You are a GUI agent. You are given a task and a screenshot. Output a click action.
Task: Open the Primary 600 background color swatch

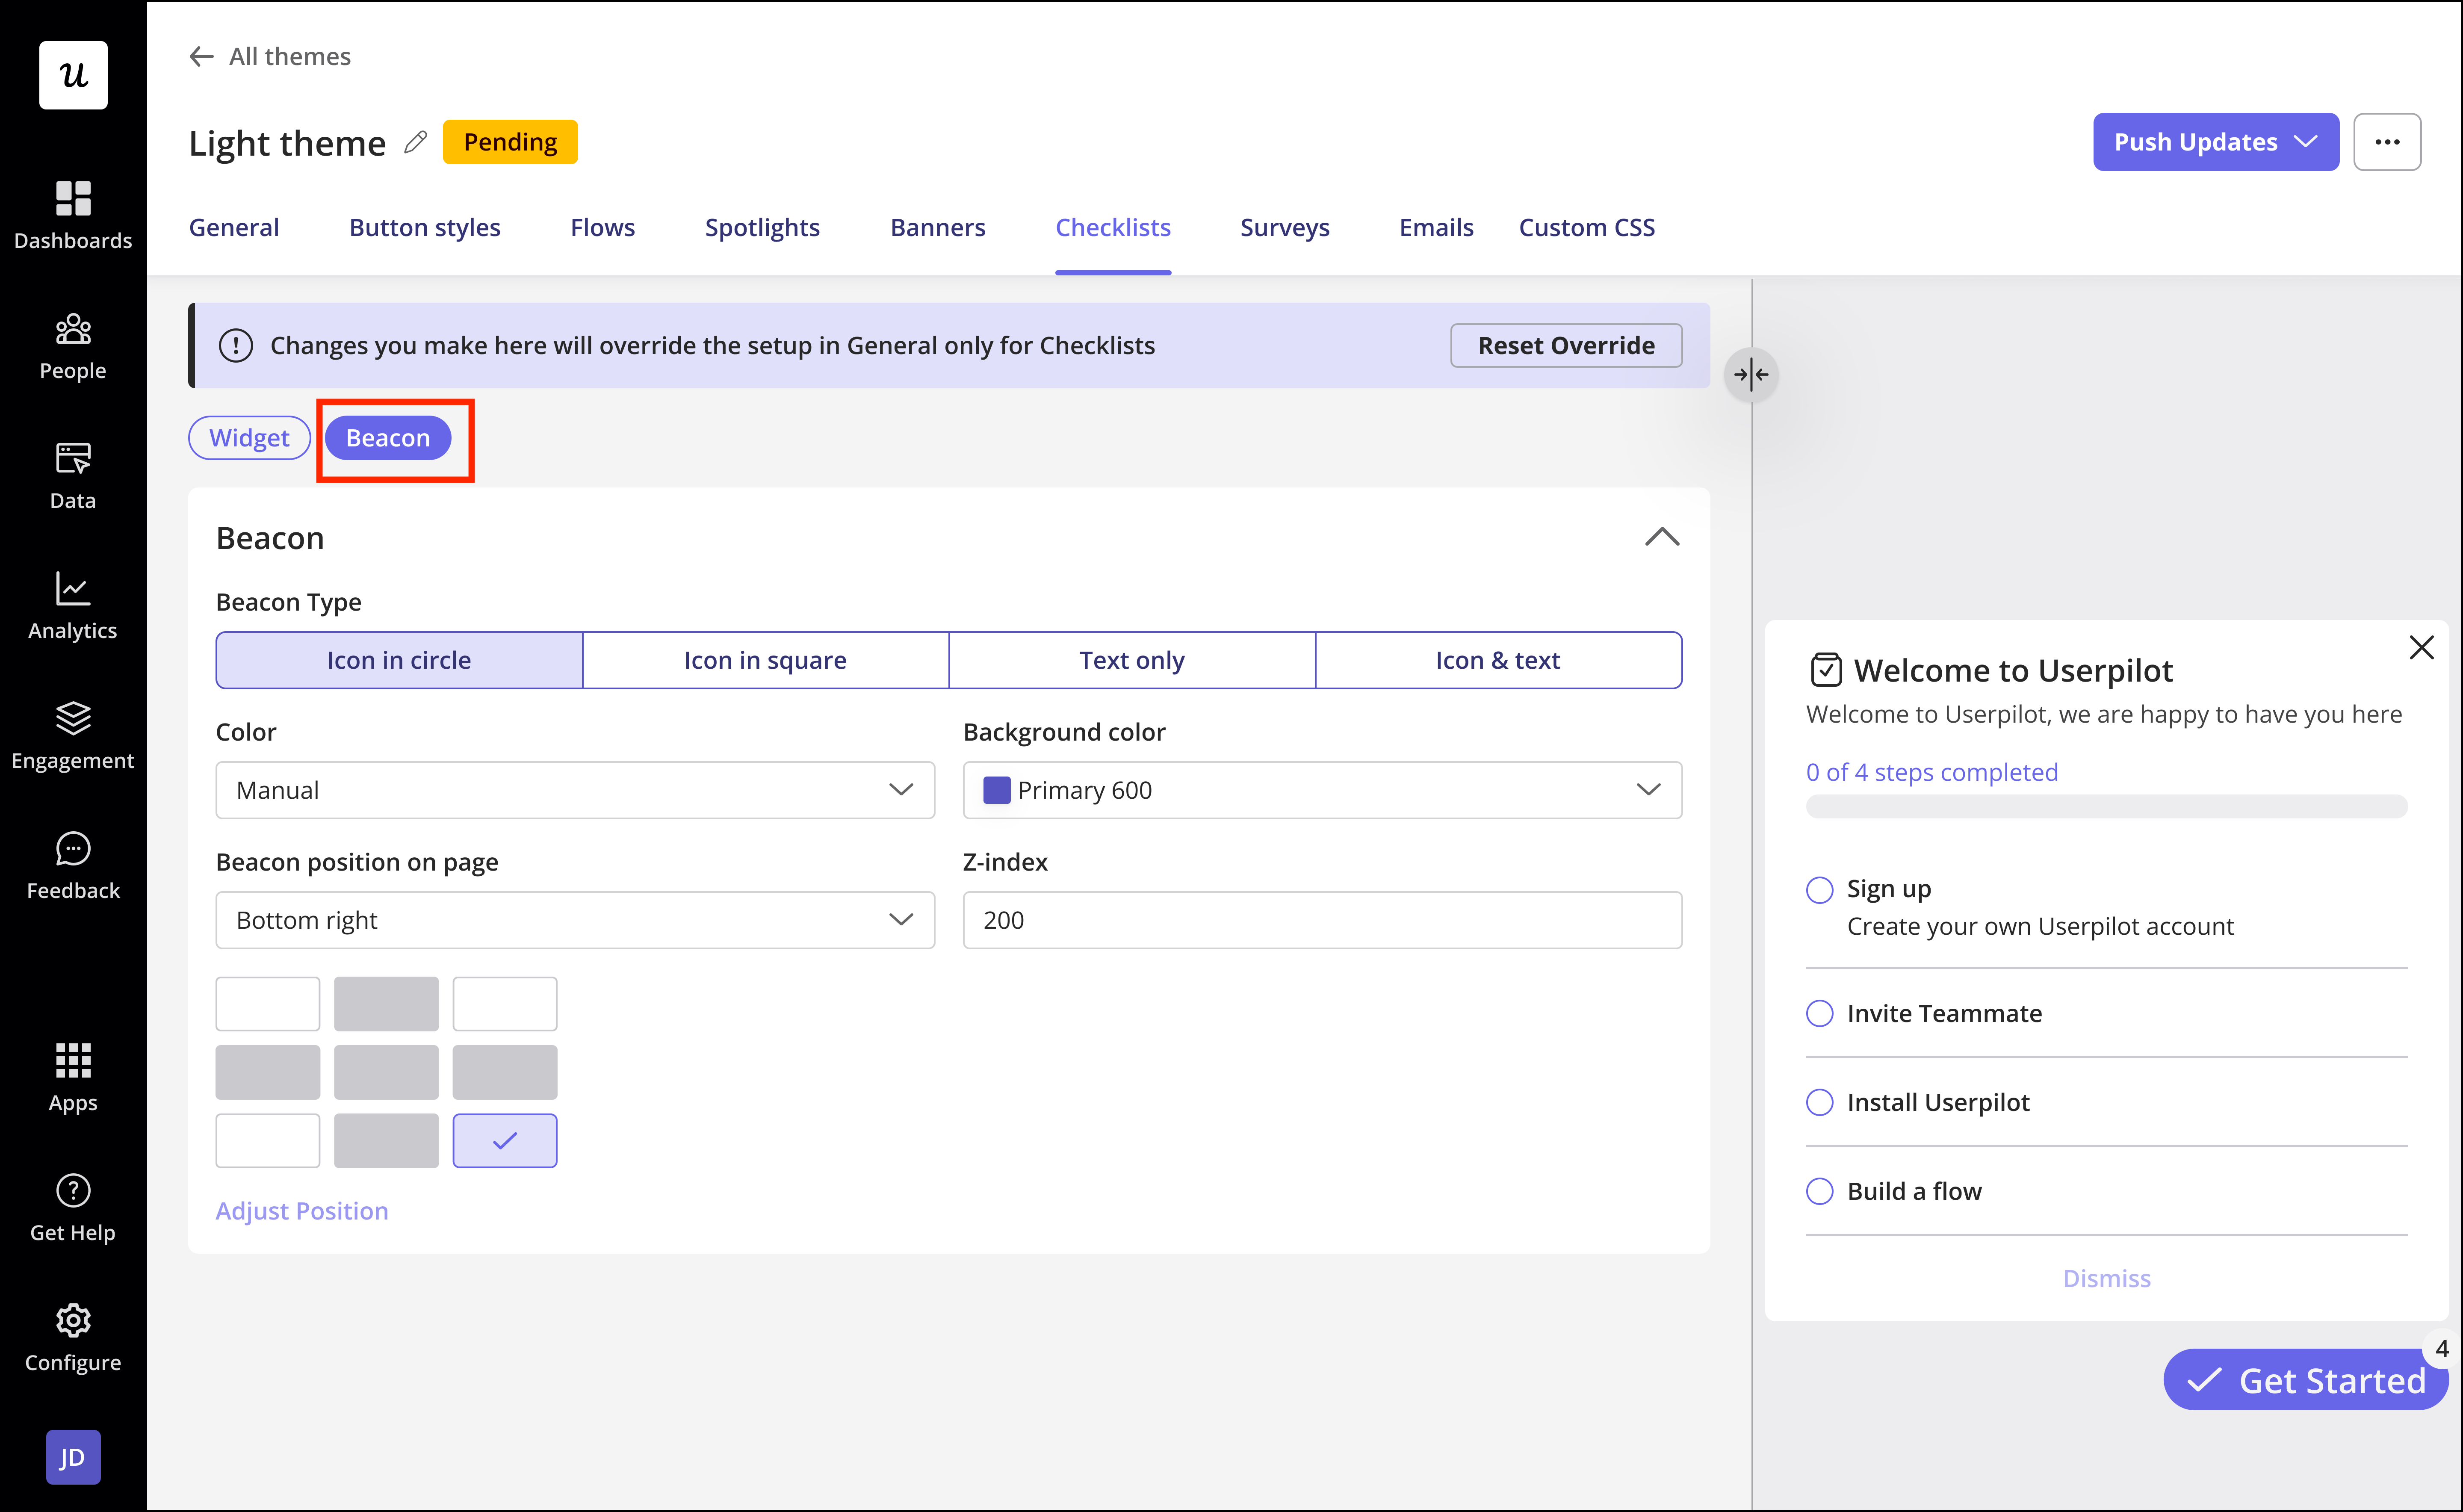(x=997, y=790)
